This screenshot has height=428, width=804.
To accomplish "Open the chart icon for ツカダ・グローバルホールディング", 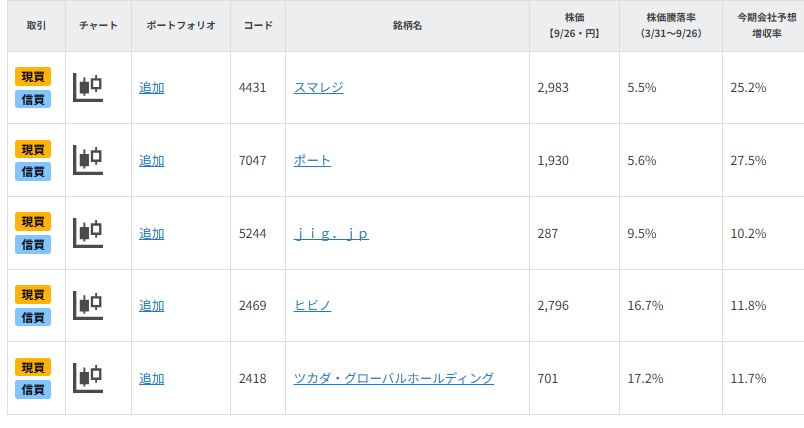I will tap(89, 378).
